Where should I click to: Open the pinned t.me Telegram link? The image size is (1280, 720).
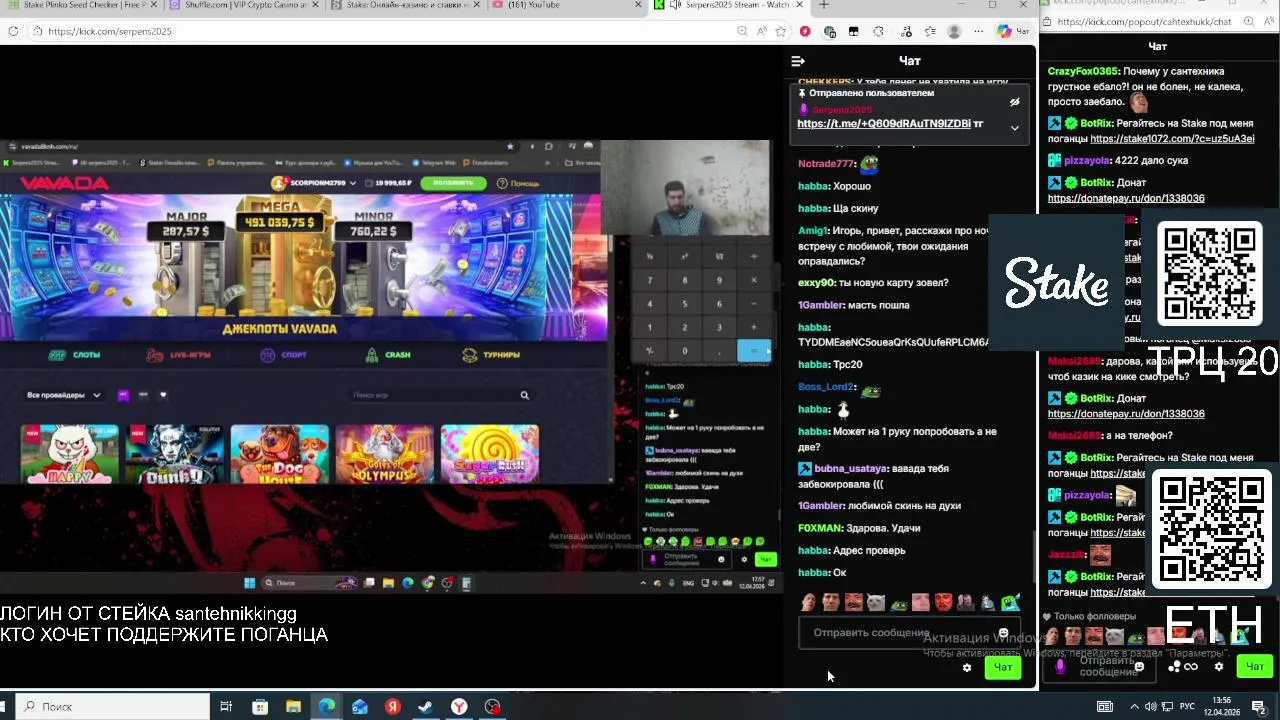(x=884, y=124)
